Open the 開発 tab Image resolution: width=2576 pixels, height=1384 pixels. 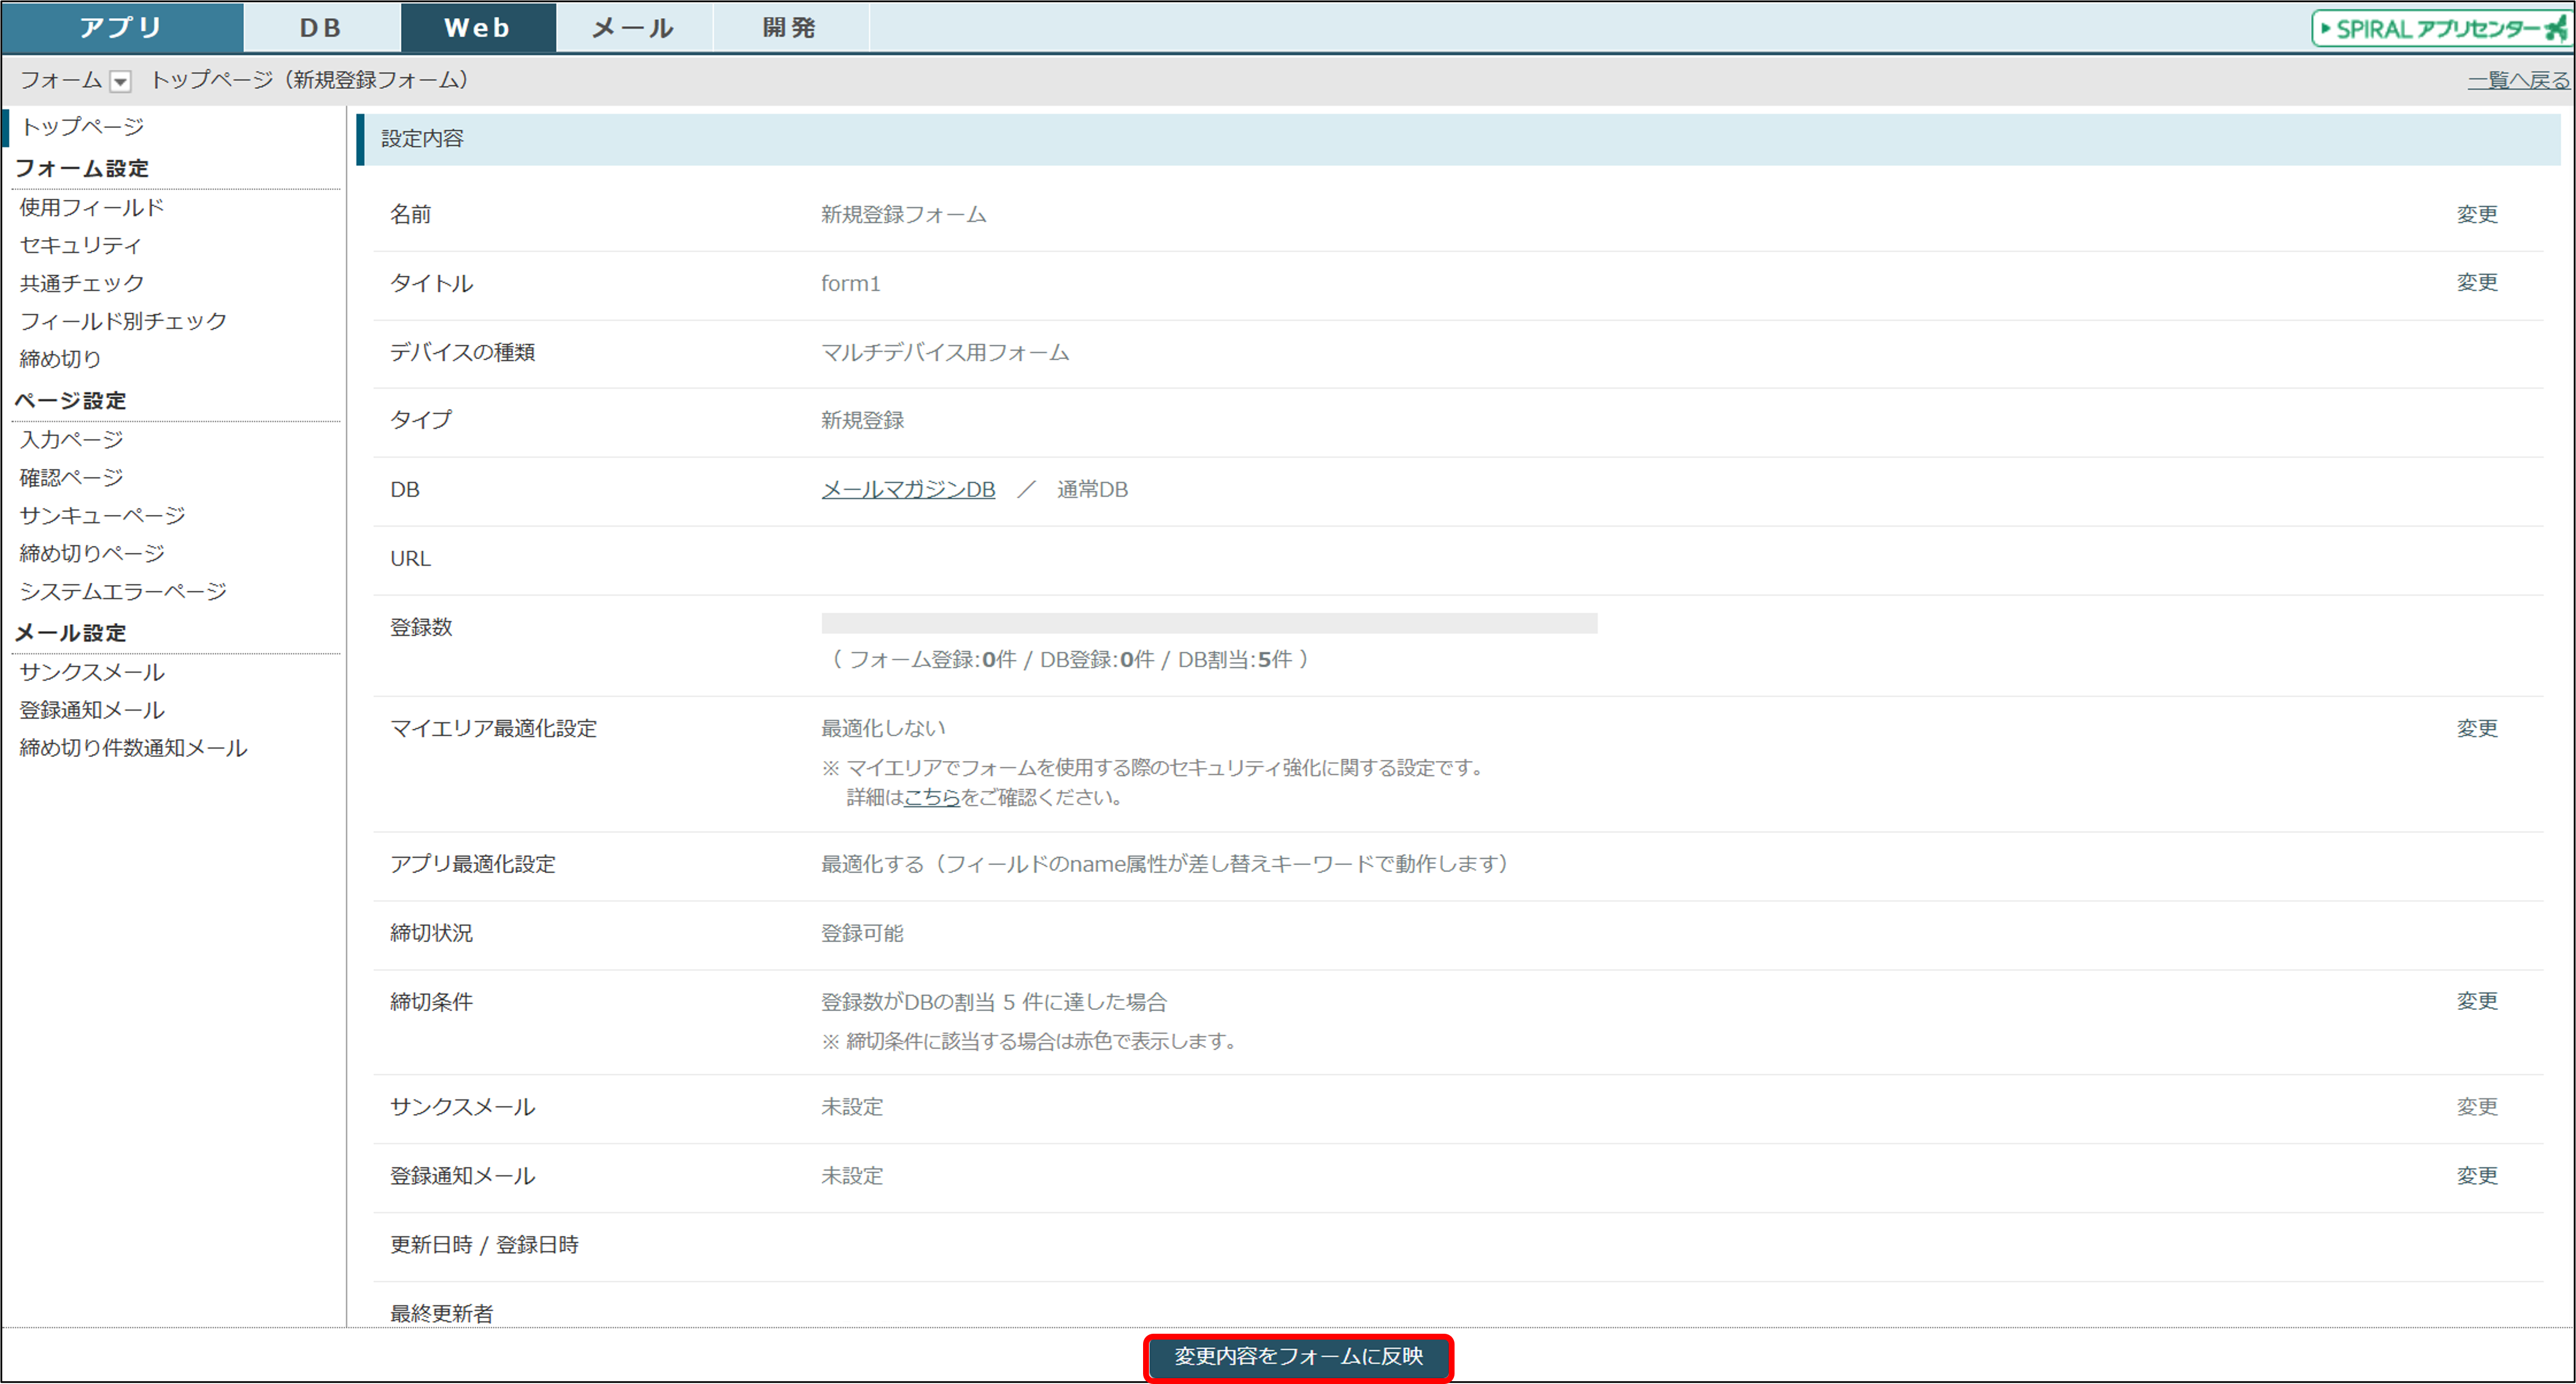(790, 28)
